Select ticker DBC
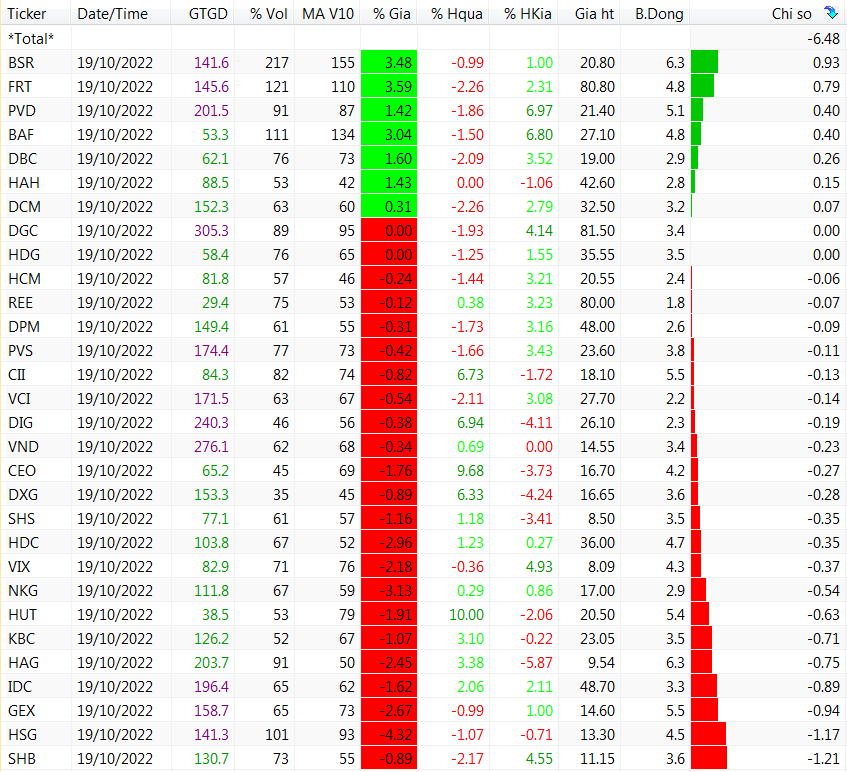Screen dimensions: 847x772 (x=23, y=159)
